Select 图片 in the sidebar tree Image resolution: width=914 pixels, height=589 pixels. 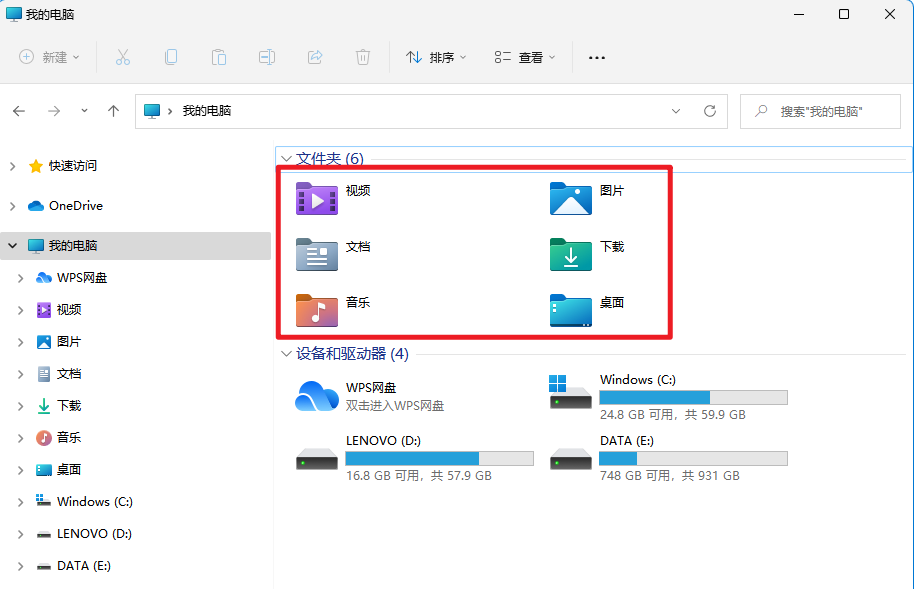[69, 342]
